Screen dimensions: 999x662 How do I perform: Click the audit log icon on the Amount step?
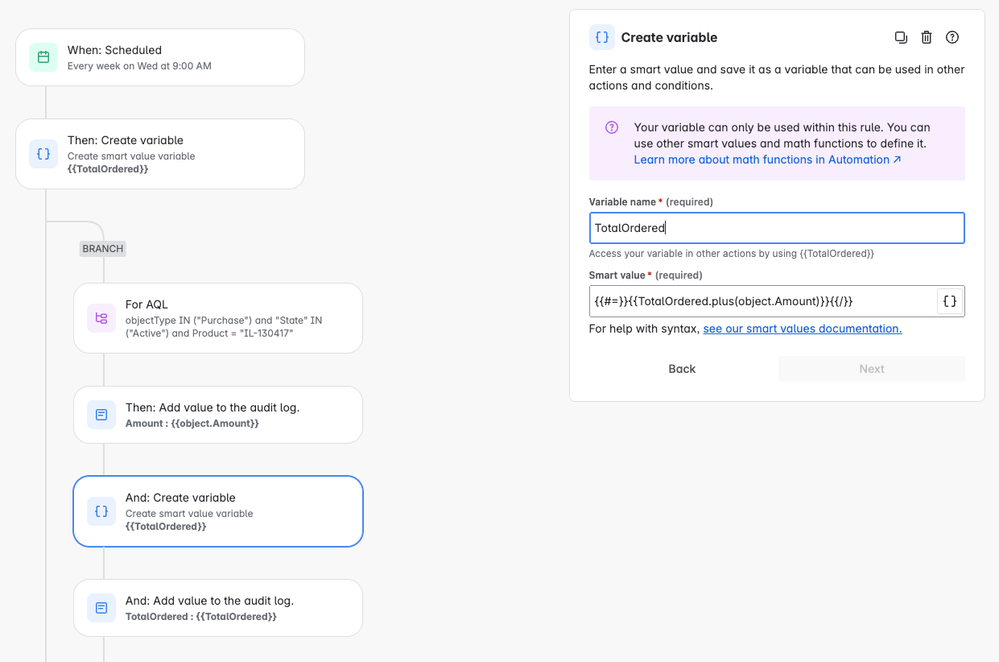(x=101, y=414)
